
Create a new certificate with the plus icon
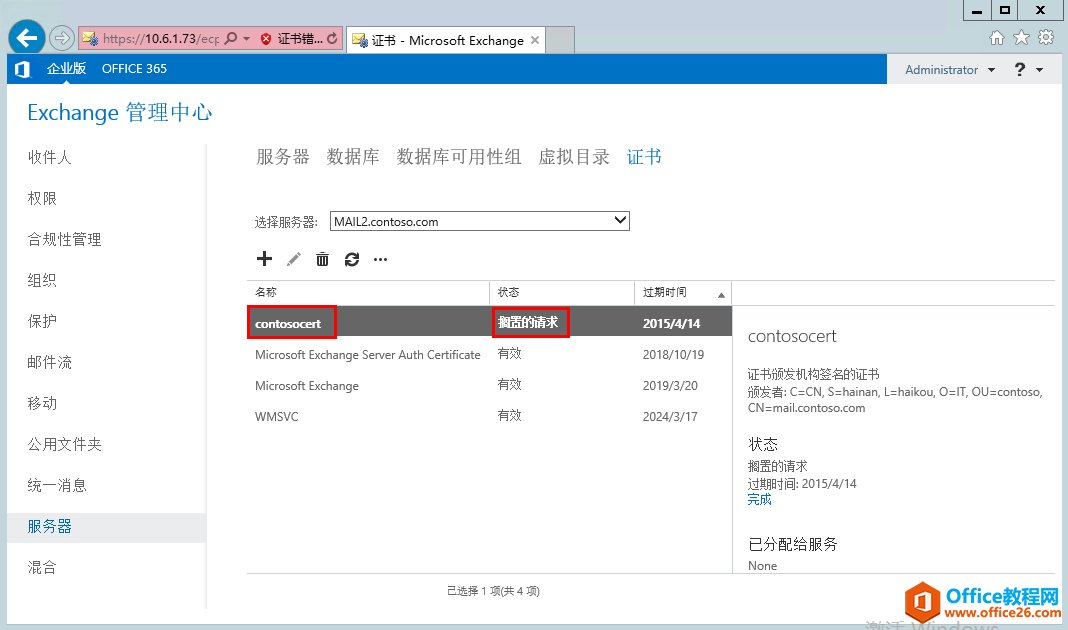click(264, 259)
